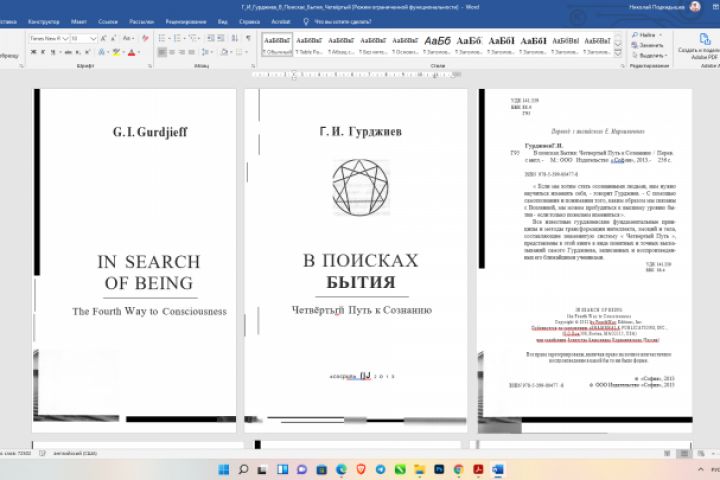Click the spelling check icon in the status bar
This screenshot has height=480, width=720.
tap(42, 453)
